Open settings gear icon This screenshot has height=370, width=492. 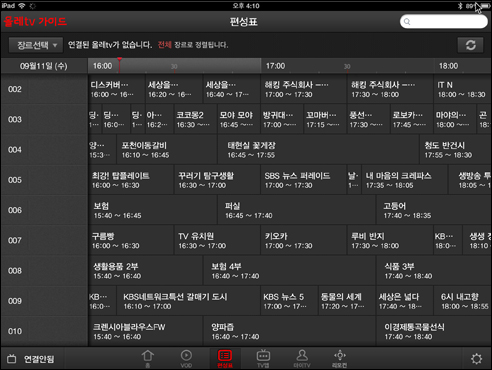[476, 359]
